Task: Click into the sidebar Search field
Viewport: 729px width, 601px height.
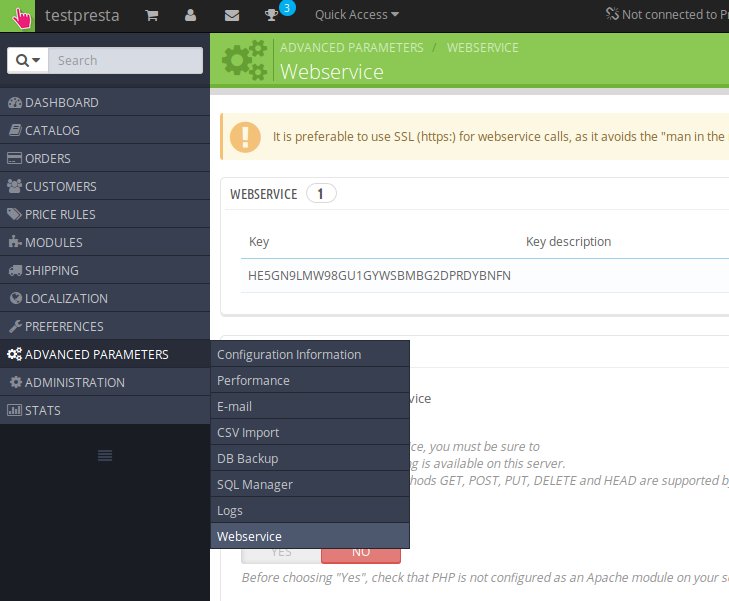Action: pos(126,61)
